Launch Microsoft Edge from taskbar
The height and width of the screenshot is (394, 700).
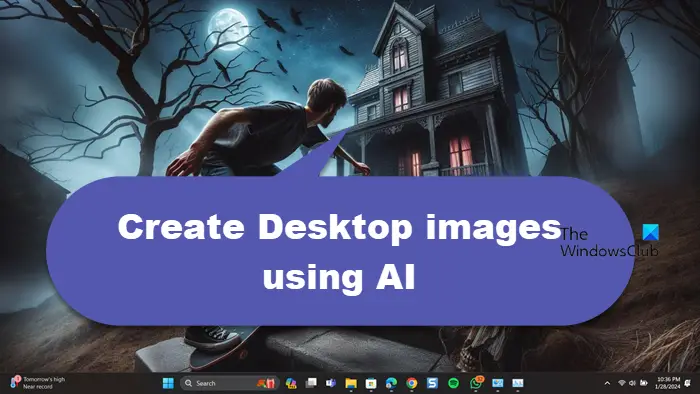coord(392,383)
